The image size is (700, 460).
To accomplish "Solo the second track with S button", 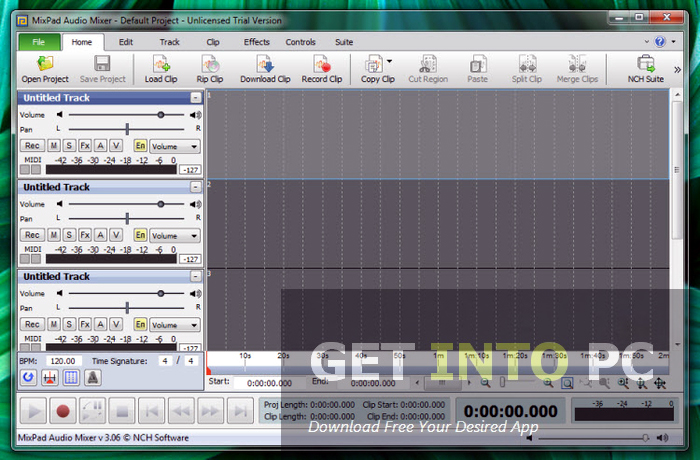I will point(69,235).
